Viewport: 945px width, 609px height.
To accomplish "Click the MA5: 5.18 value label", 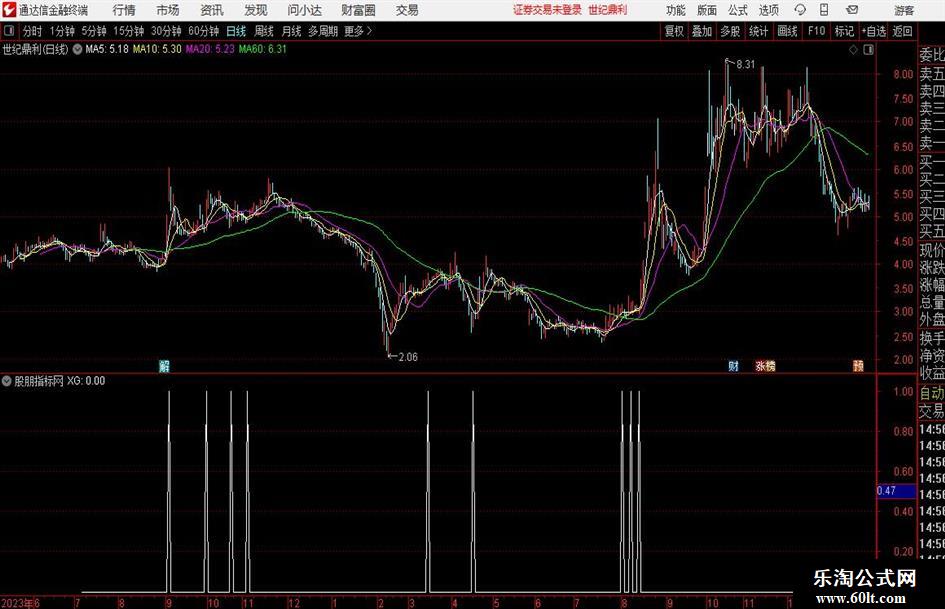I will click(x=107, y=49).
